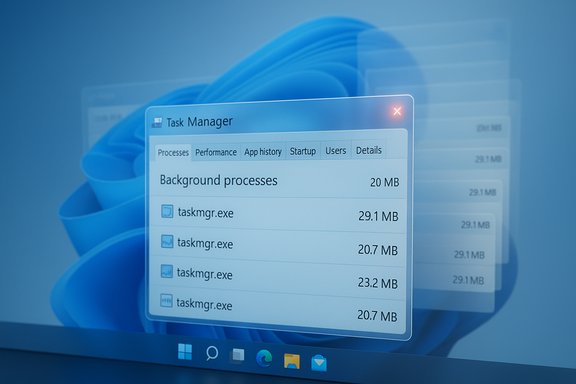
Task: Select taskmgr.exe name in 23.2 MB row
Action: point(205,274)
